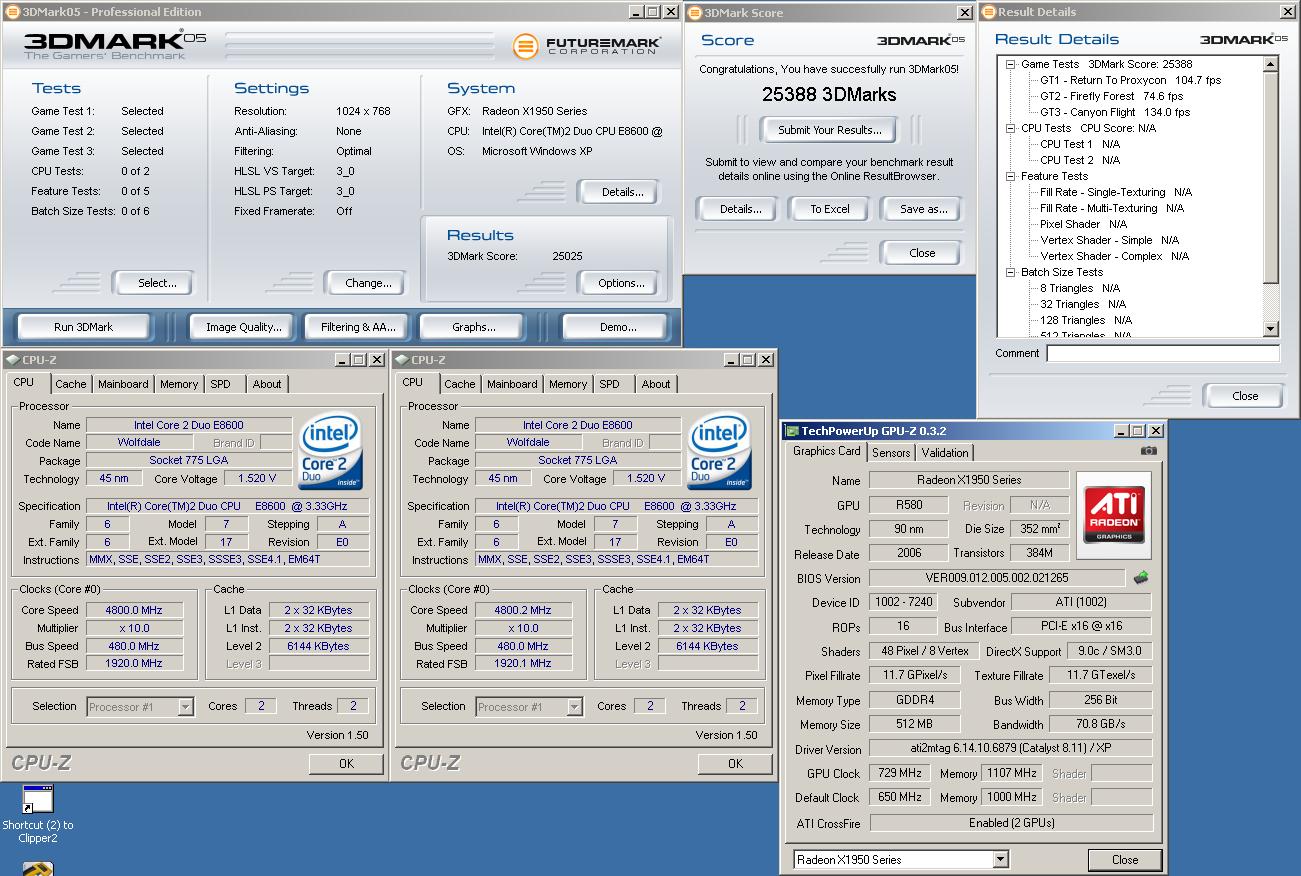
Task: Click the Run 3DMark button
Action: point(84,327)
